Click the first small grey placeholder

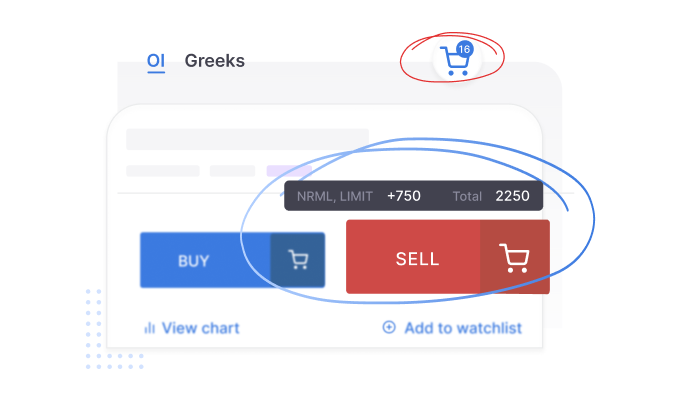pos(162,171)
